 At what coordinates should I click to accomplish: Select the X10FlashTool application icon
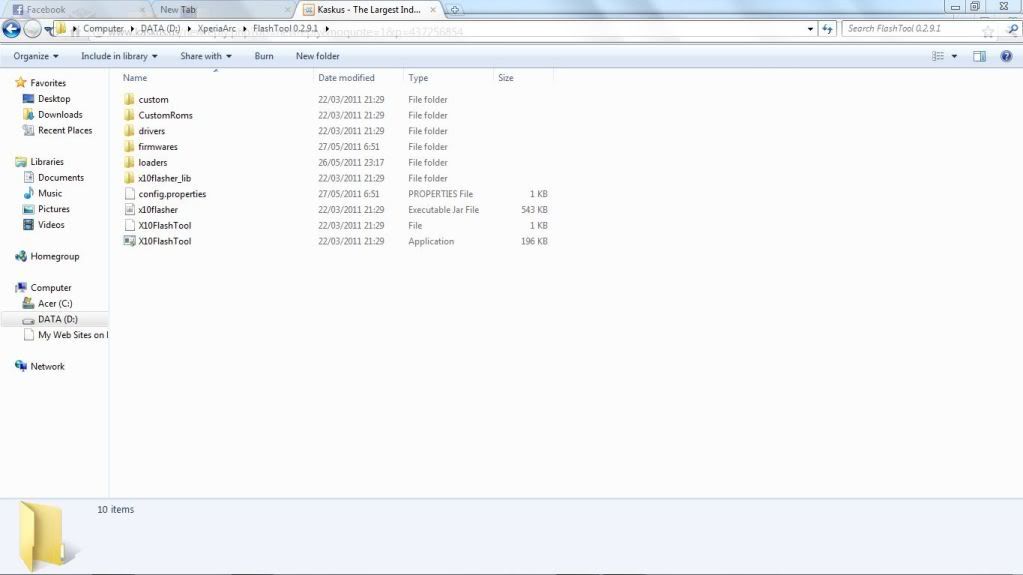[x=129, y=241]
